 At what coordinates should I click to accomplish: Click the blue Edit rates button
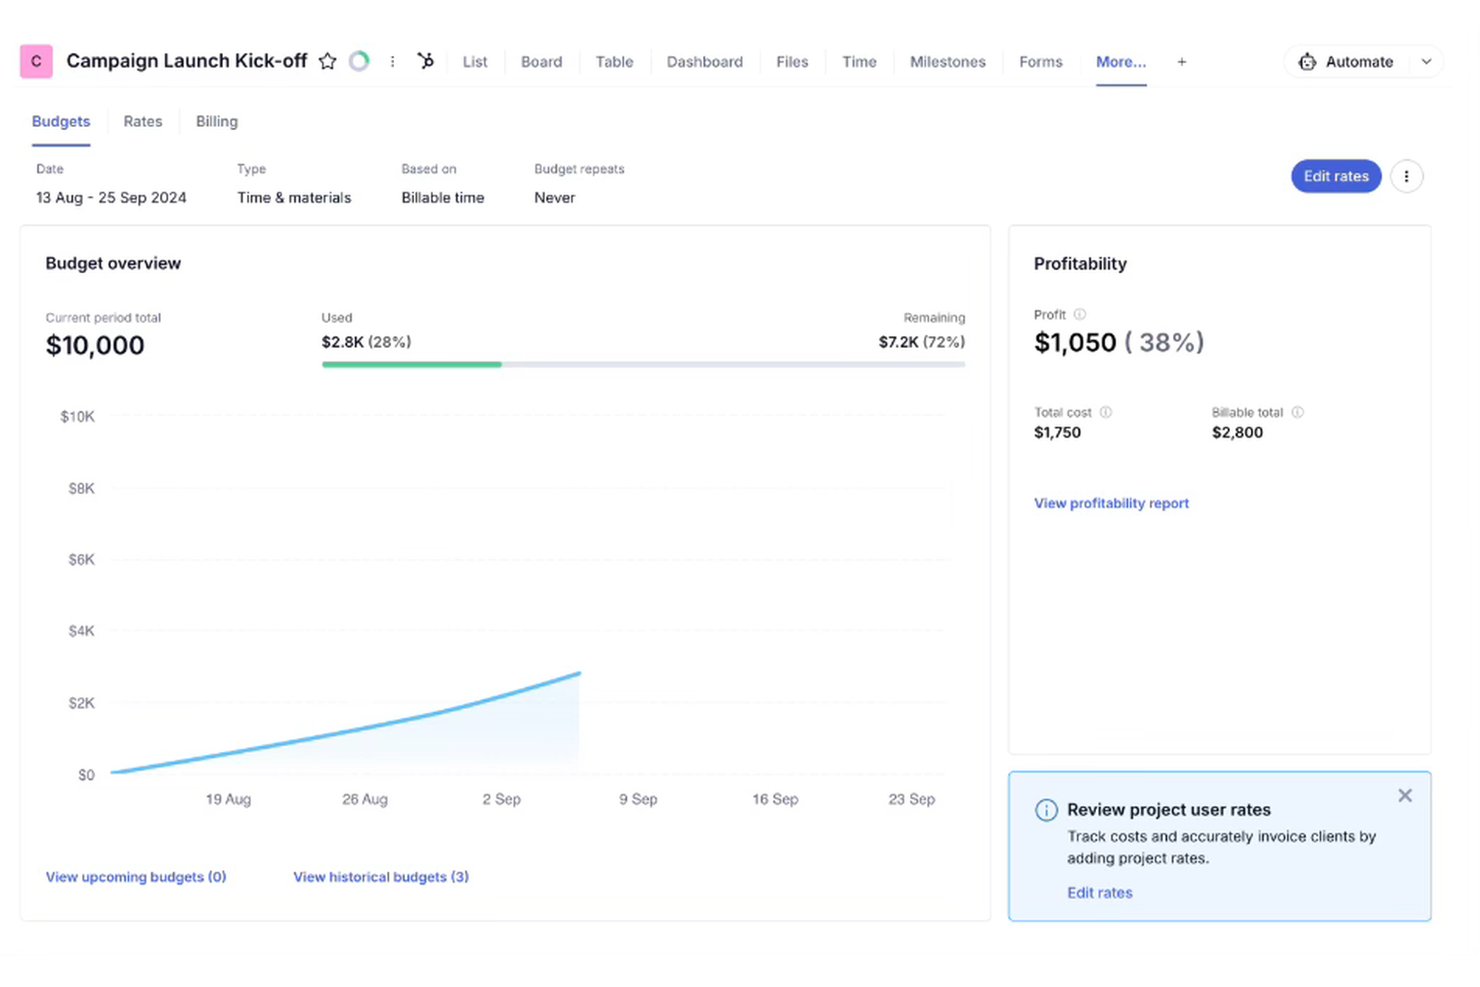coord(1336,176)
